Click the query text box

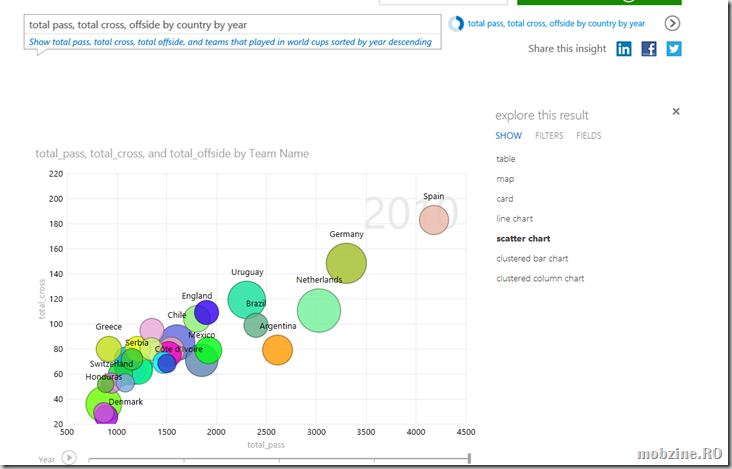point(232,25)
